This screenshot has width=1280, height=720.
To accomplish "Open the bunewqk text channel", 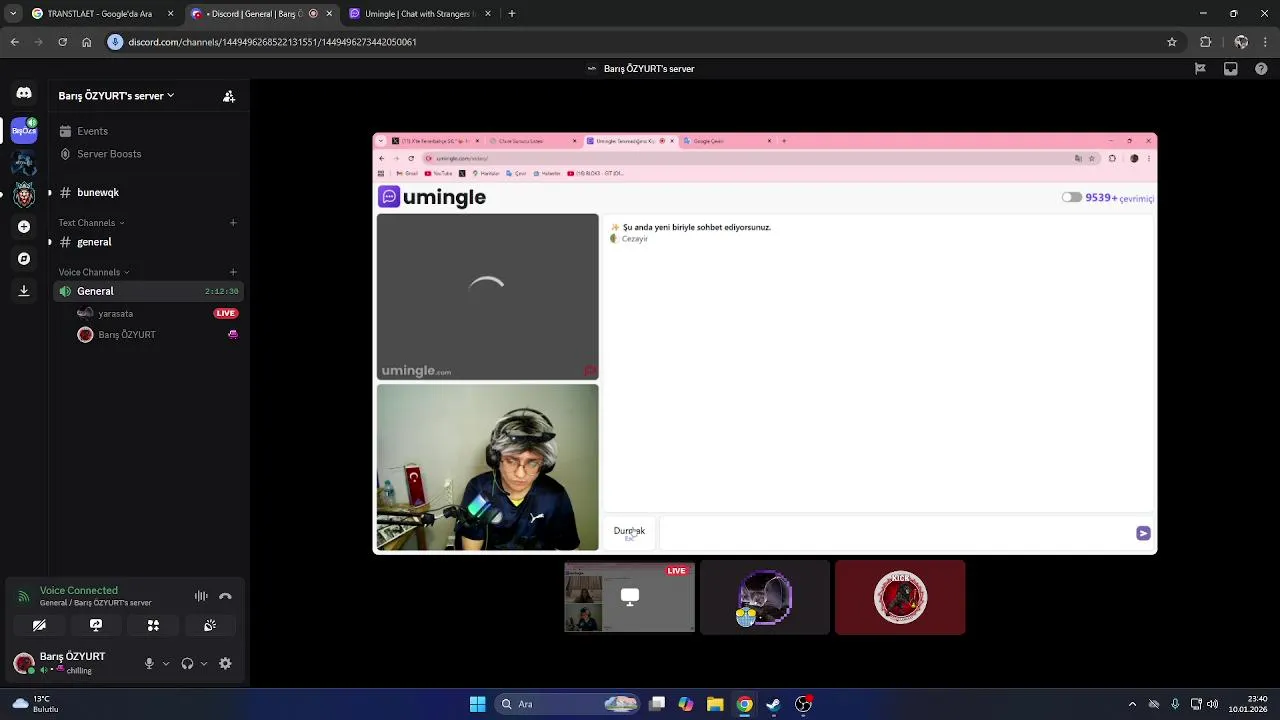I will (148, 192).
